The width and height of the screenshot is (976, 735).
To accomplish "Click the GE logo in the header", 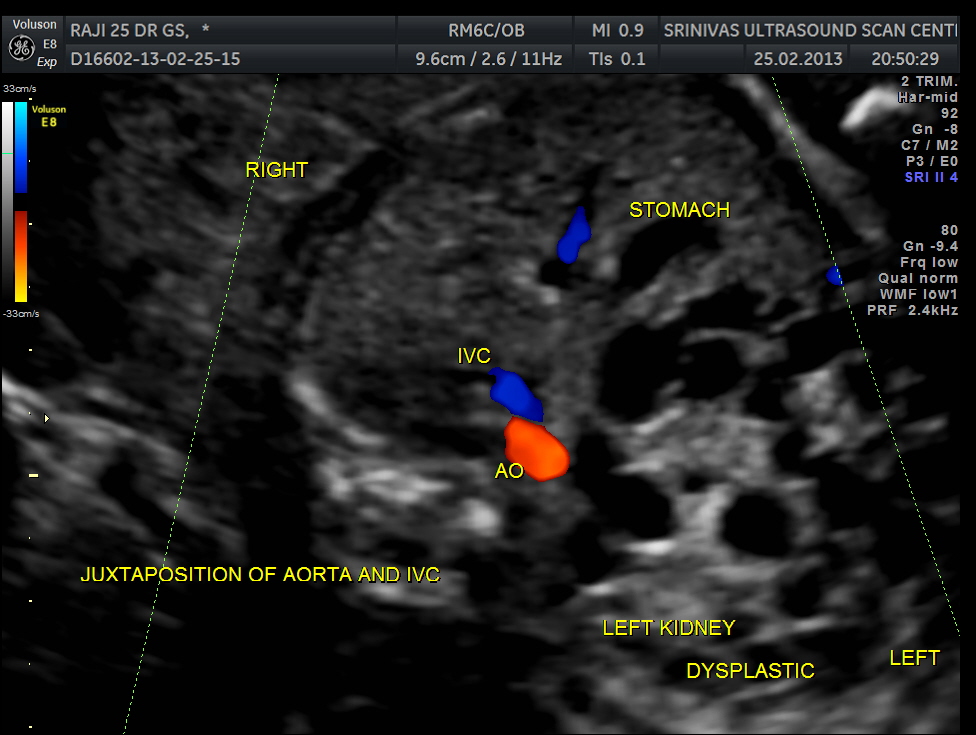I will click(20, 46).
